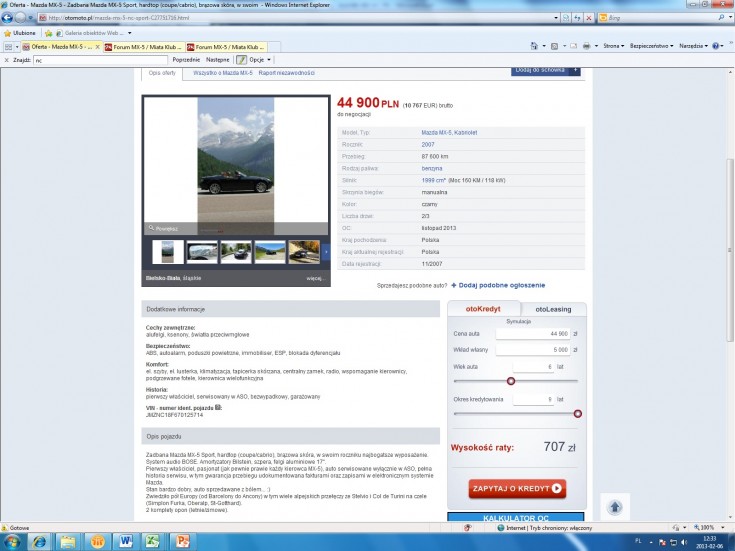Open the Narzędzia menu dropdown

pyautogui.click(x=693, y=46)
